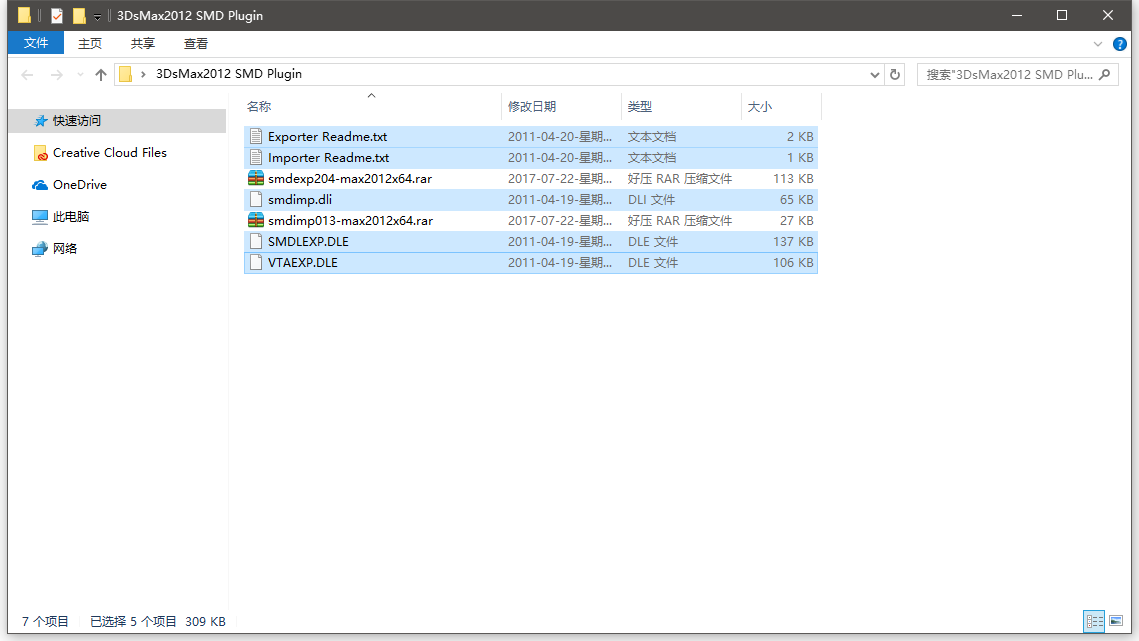The image size is (1139, 641).
Task: Click the 此电脑 computer icon
Action: click(40, 217)
